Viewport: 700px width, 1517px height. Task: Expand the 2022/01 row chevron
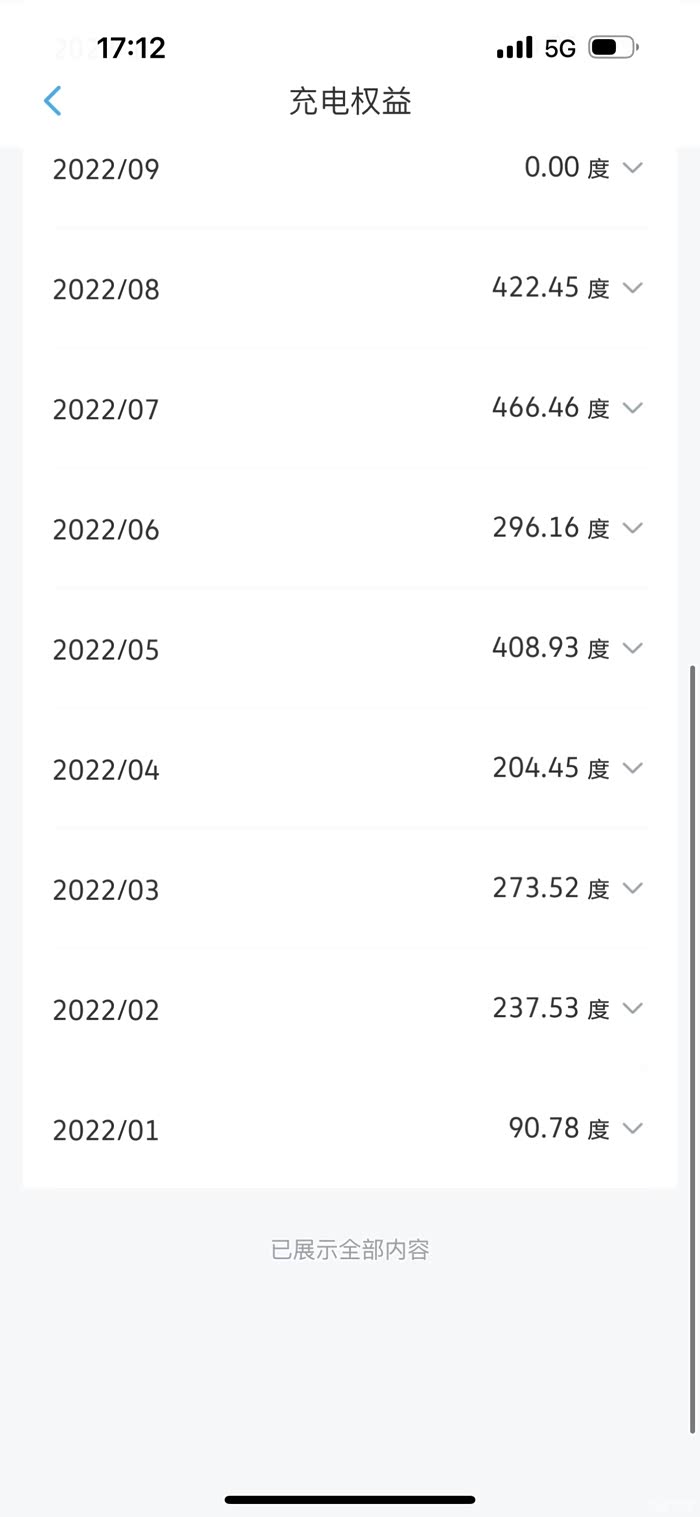click(632, 1128)
